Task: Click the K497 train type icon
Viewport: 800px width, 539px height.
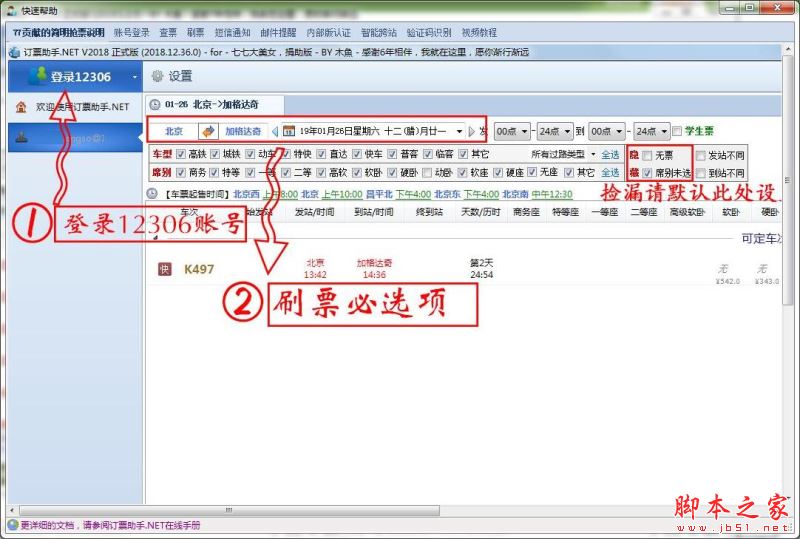Action: [164, 269]
